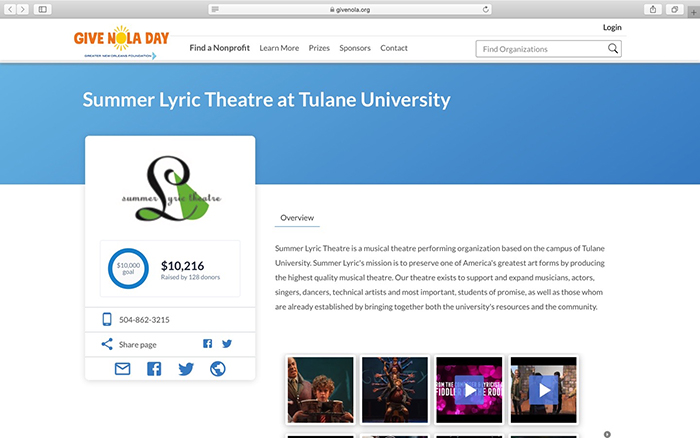700x438 pixels.
Task: Select the phone icon beside 504-862-3215
Action: 107,319
